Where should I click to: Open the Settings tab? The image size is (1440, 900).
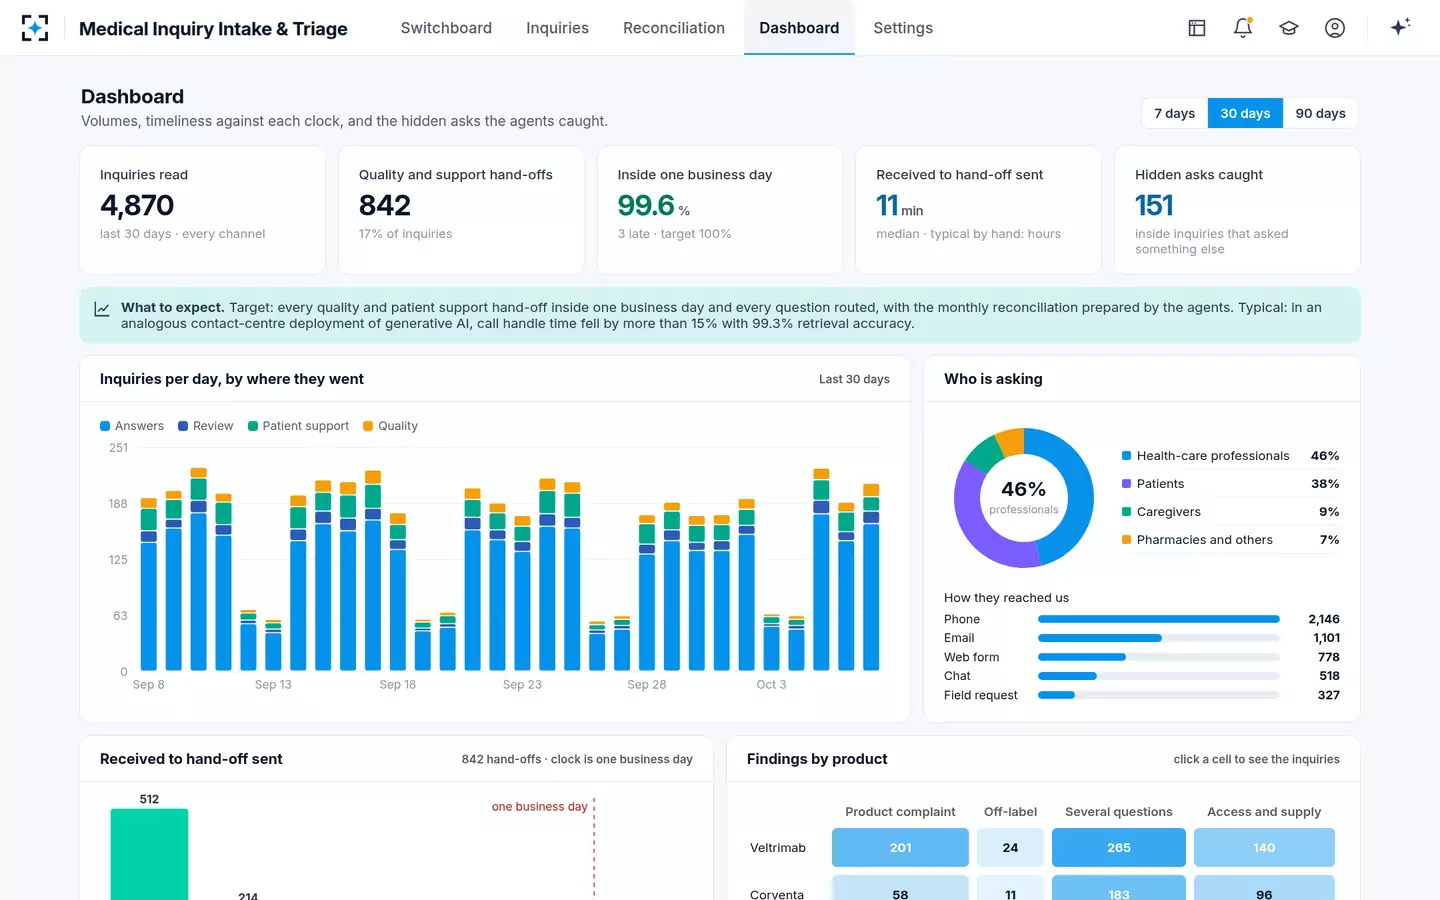point(903,28)
